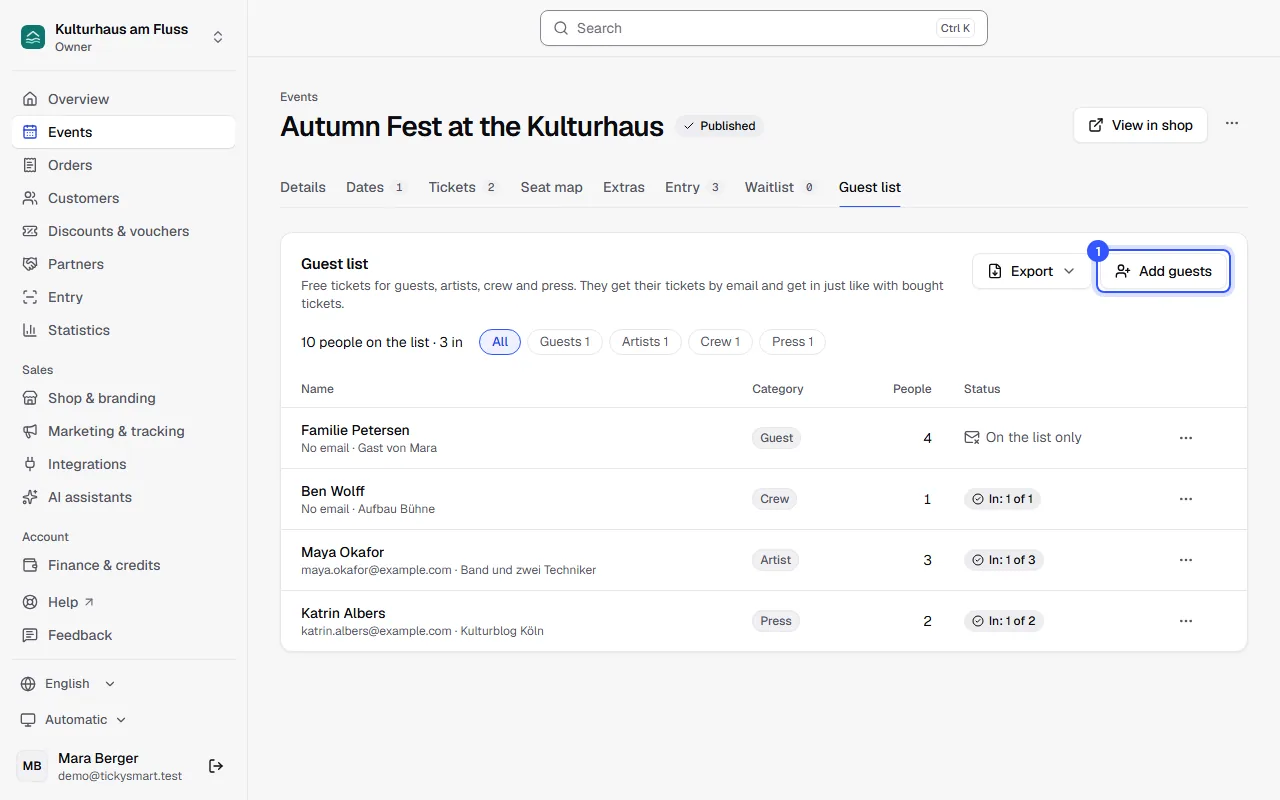Open the Automatic theme dropdown
This screenshot has width=1280, height=800.
[x=75, y=720]
